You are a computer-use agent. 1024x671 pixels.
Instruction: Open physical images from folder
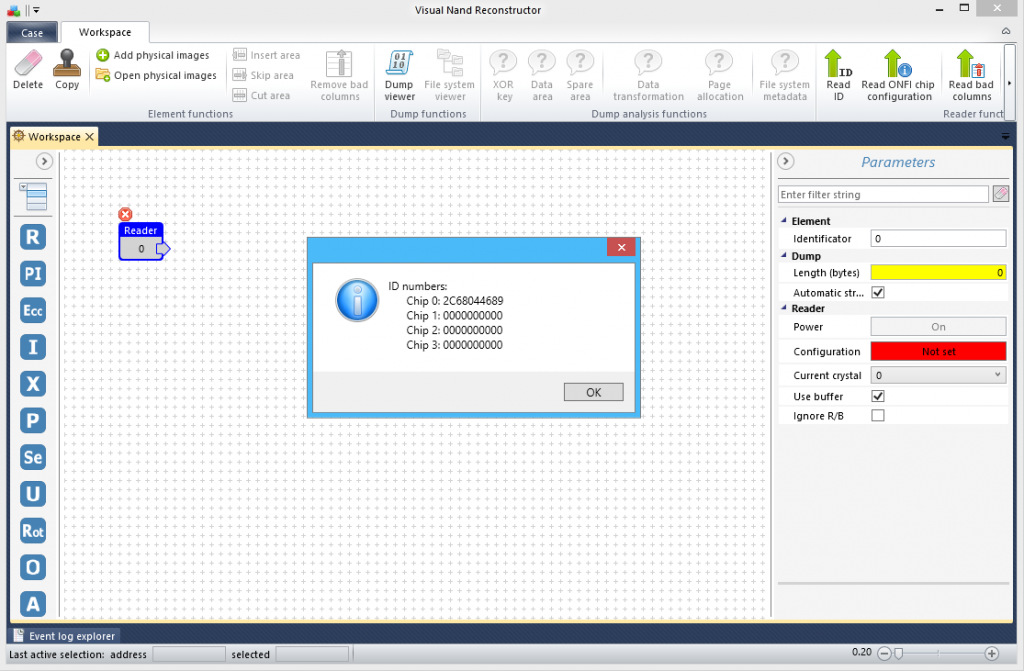click(x=156, y=75)
